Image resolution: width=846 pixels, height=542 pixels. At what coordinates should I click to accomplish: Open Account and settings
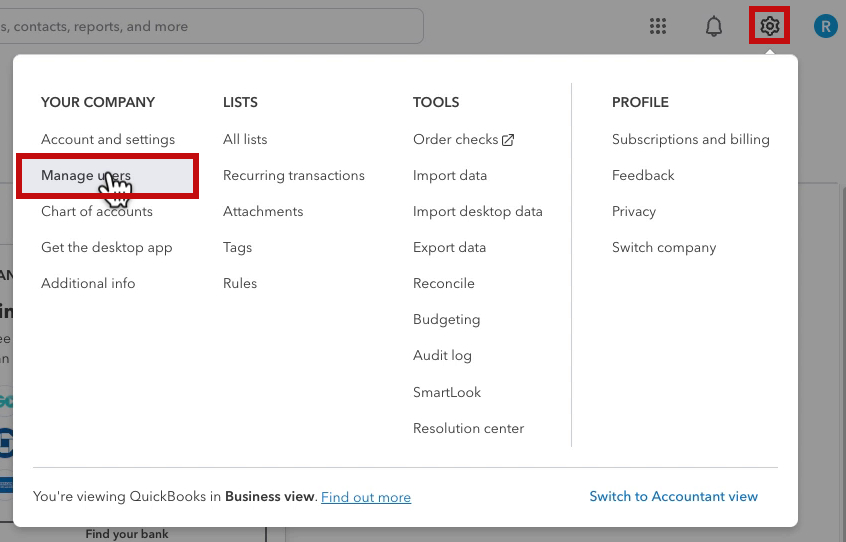coord(108,139)
